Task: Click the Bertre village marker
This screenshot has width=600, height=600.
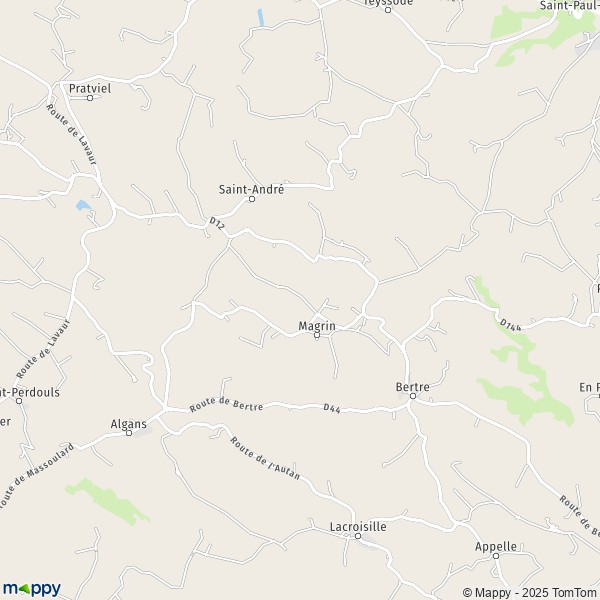Action: click(x=412, y=396)
